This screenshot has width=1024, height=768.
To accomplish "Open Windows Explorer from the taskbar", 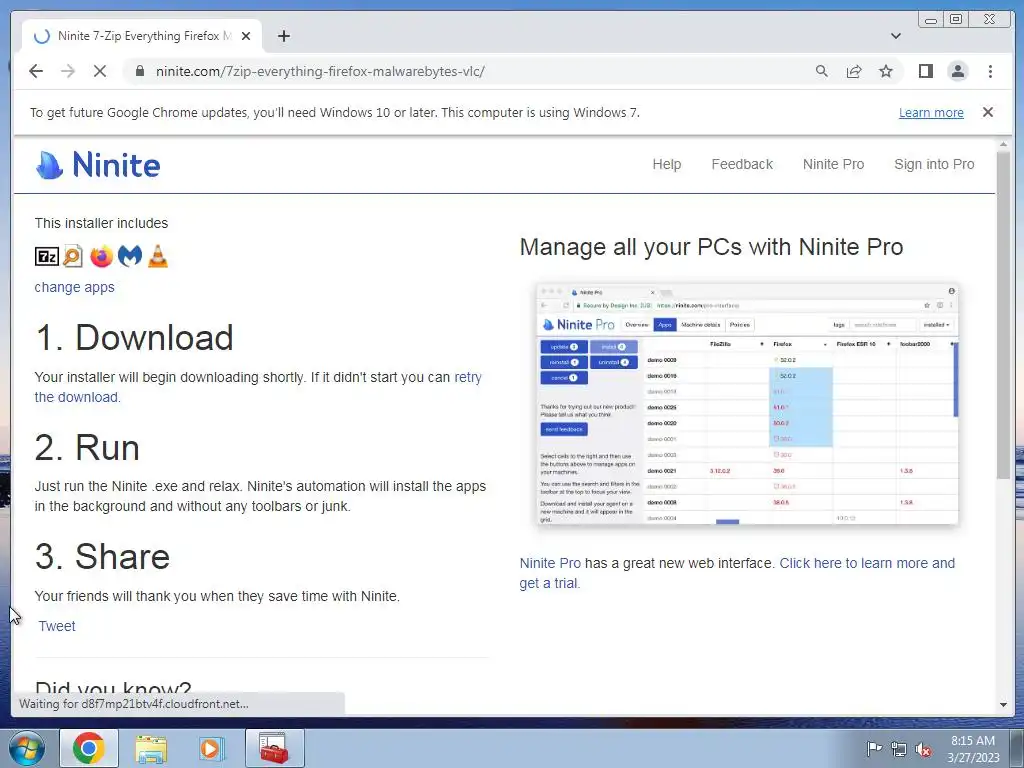I will click(x=151, y=748).
